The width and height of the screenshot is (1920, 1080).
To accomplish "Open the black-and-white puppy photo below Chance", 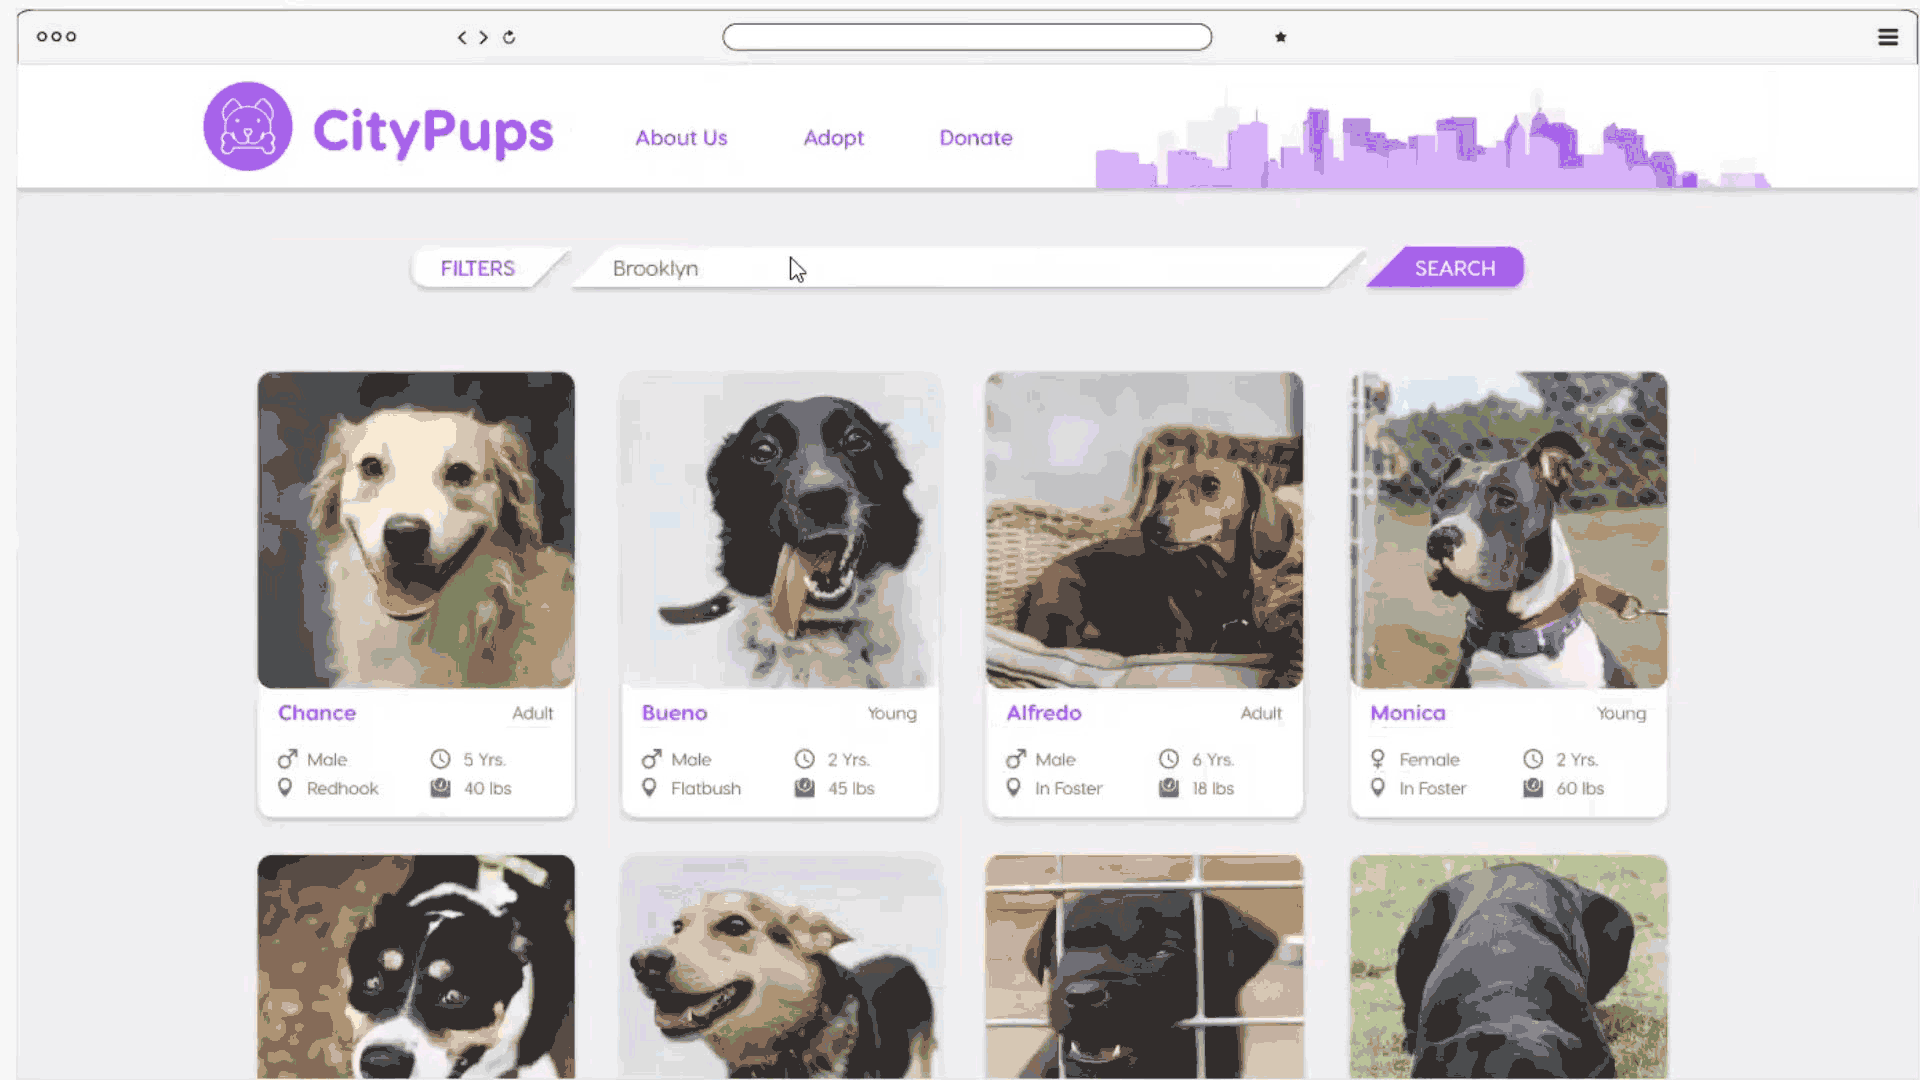I will tap(416, 966).
